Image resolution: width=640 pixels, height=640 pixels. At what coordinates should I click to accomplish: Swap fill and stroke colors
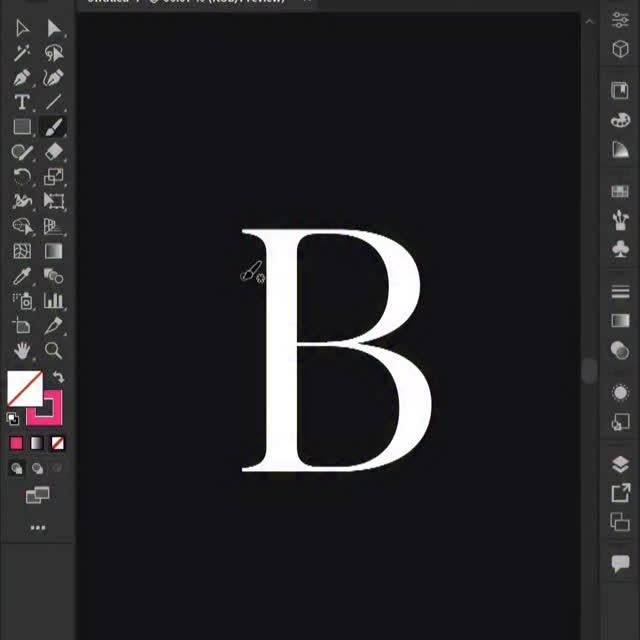coord(58,377)
